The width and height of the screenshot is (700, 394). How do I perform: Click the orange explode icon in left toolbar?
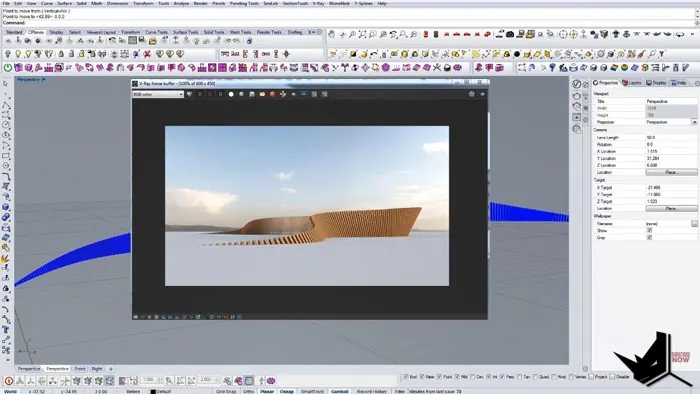[6, 259]
